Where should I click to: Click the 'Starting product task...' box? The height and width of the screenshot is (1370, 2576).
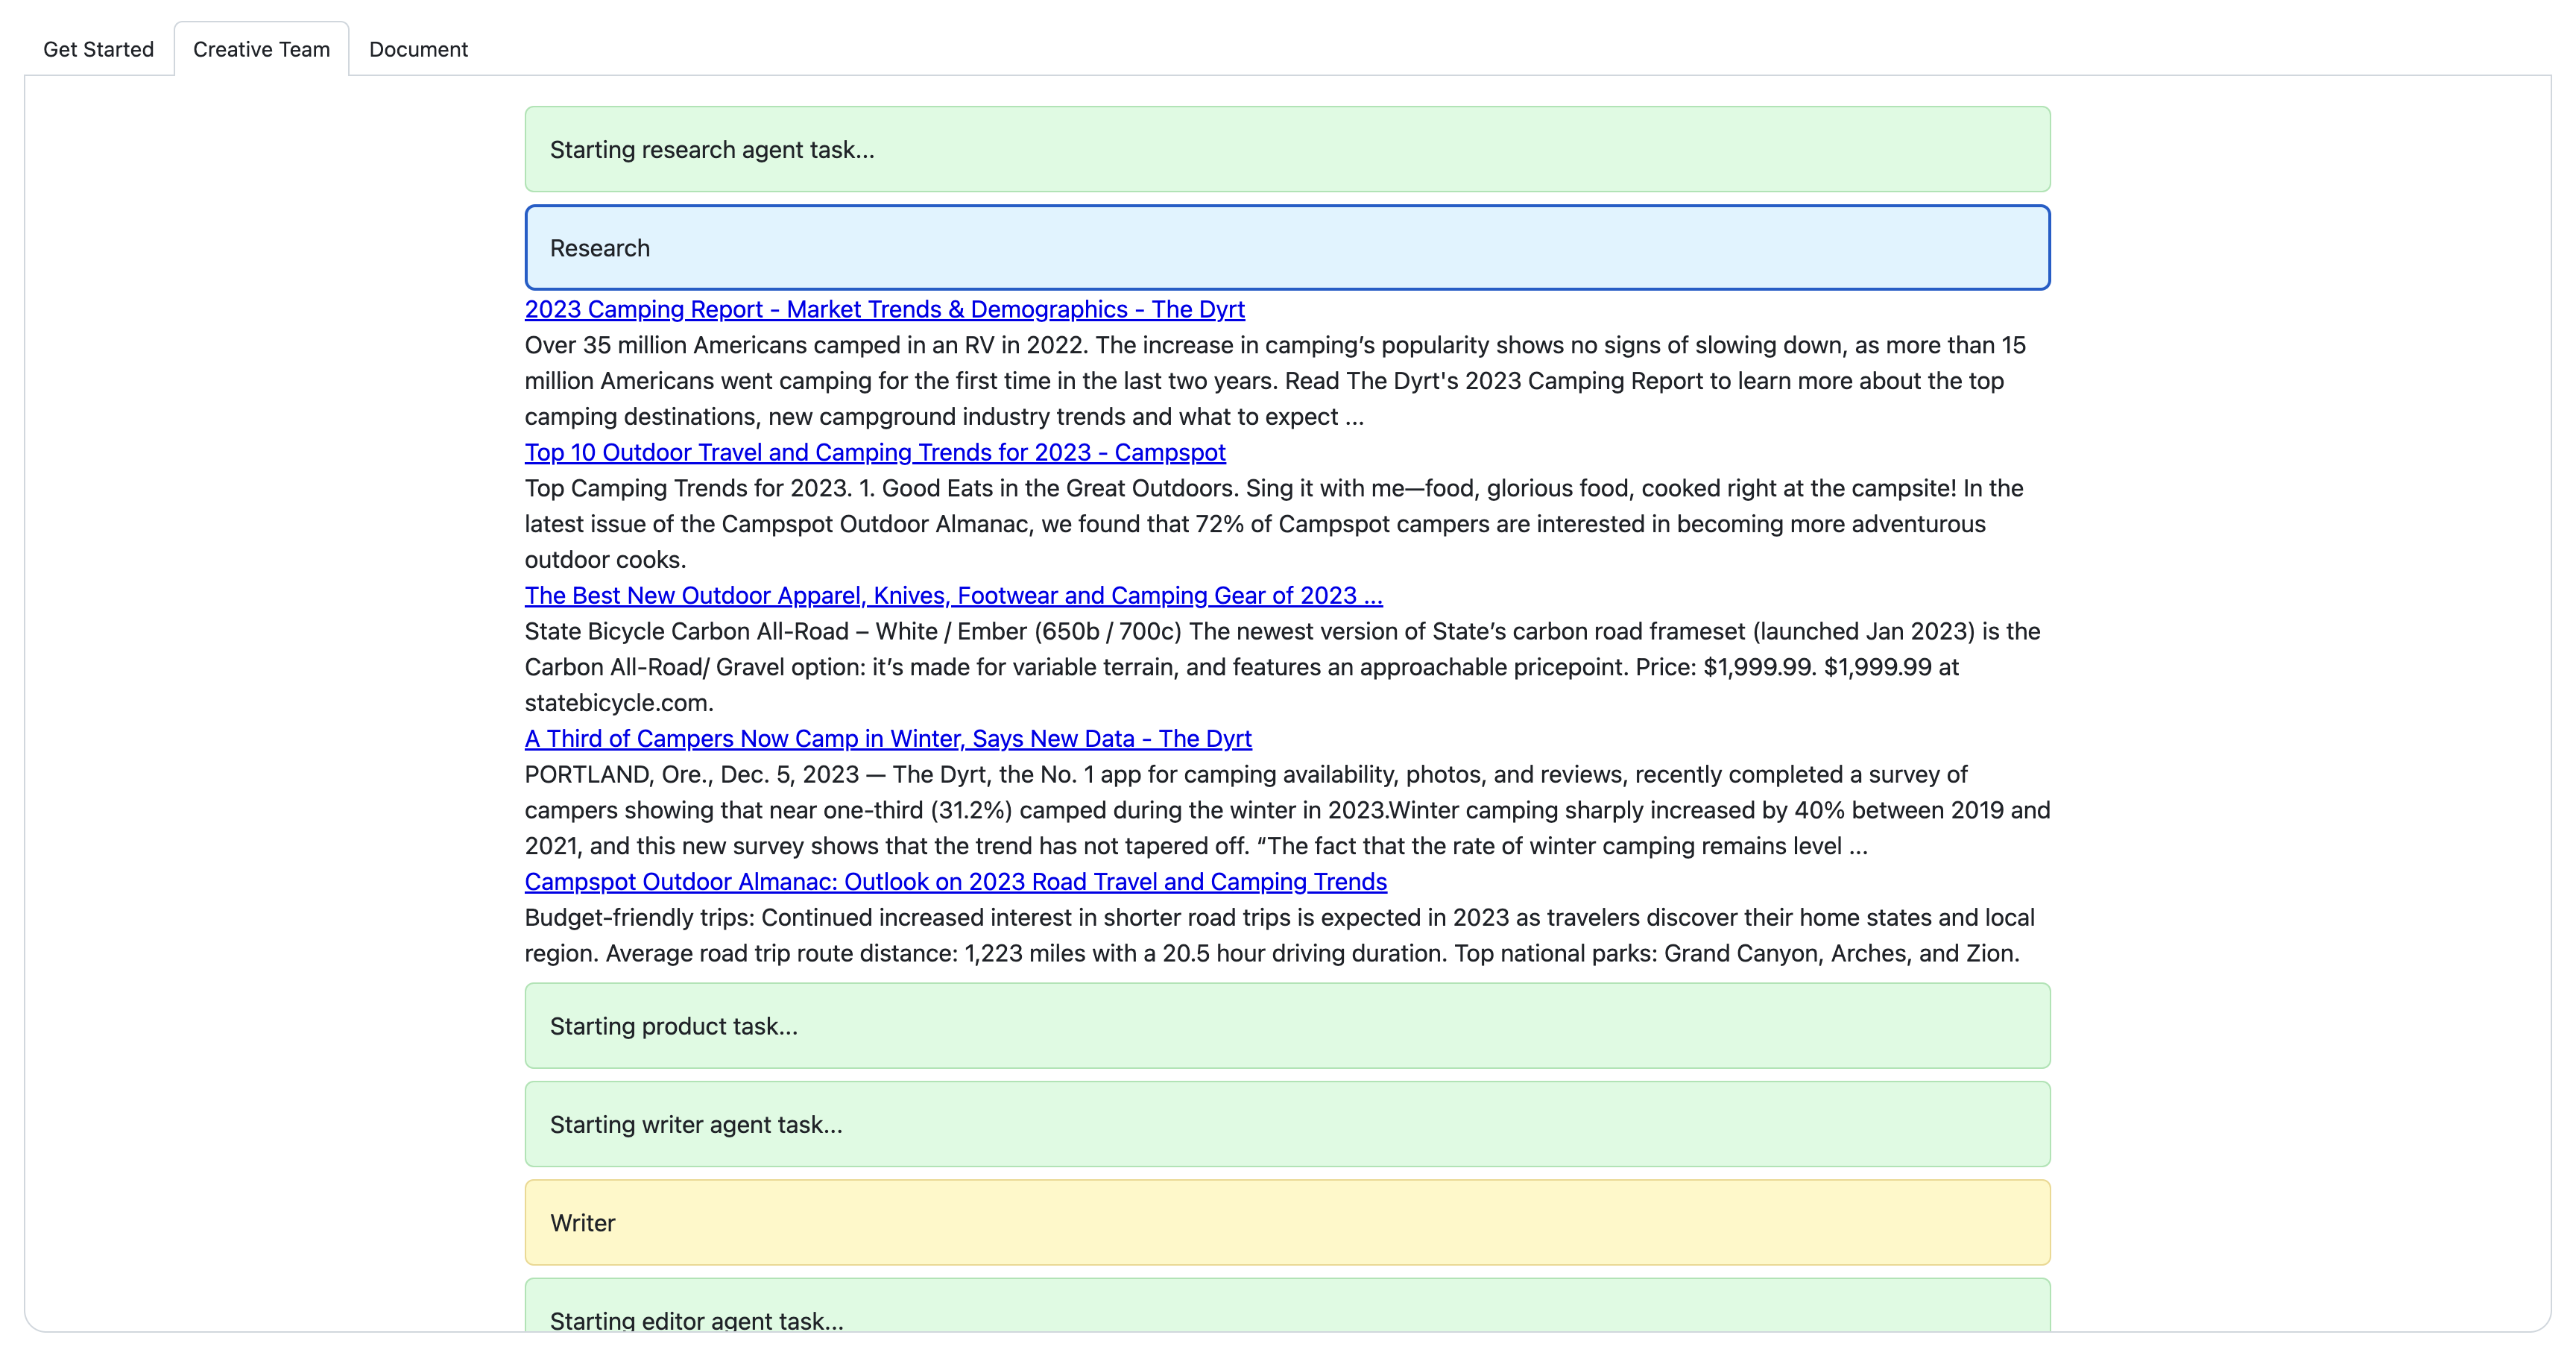1287,1026
